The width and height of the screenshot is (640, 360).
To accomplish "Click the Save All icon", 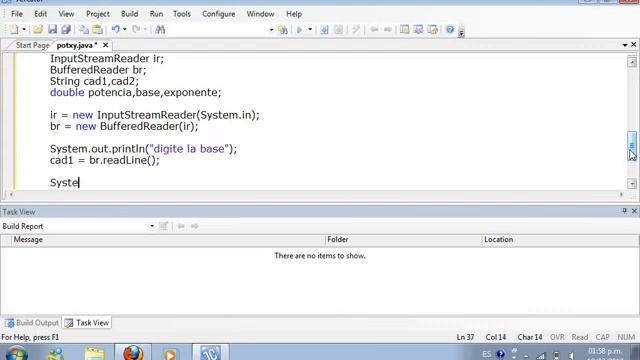I will [66, 29].
